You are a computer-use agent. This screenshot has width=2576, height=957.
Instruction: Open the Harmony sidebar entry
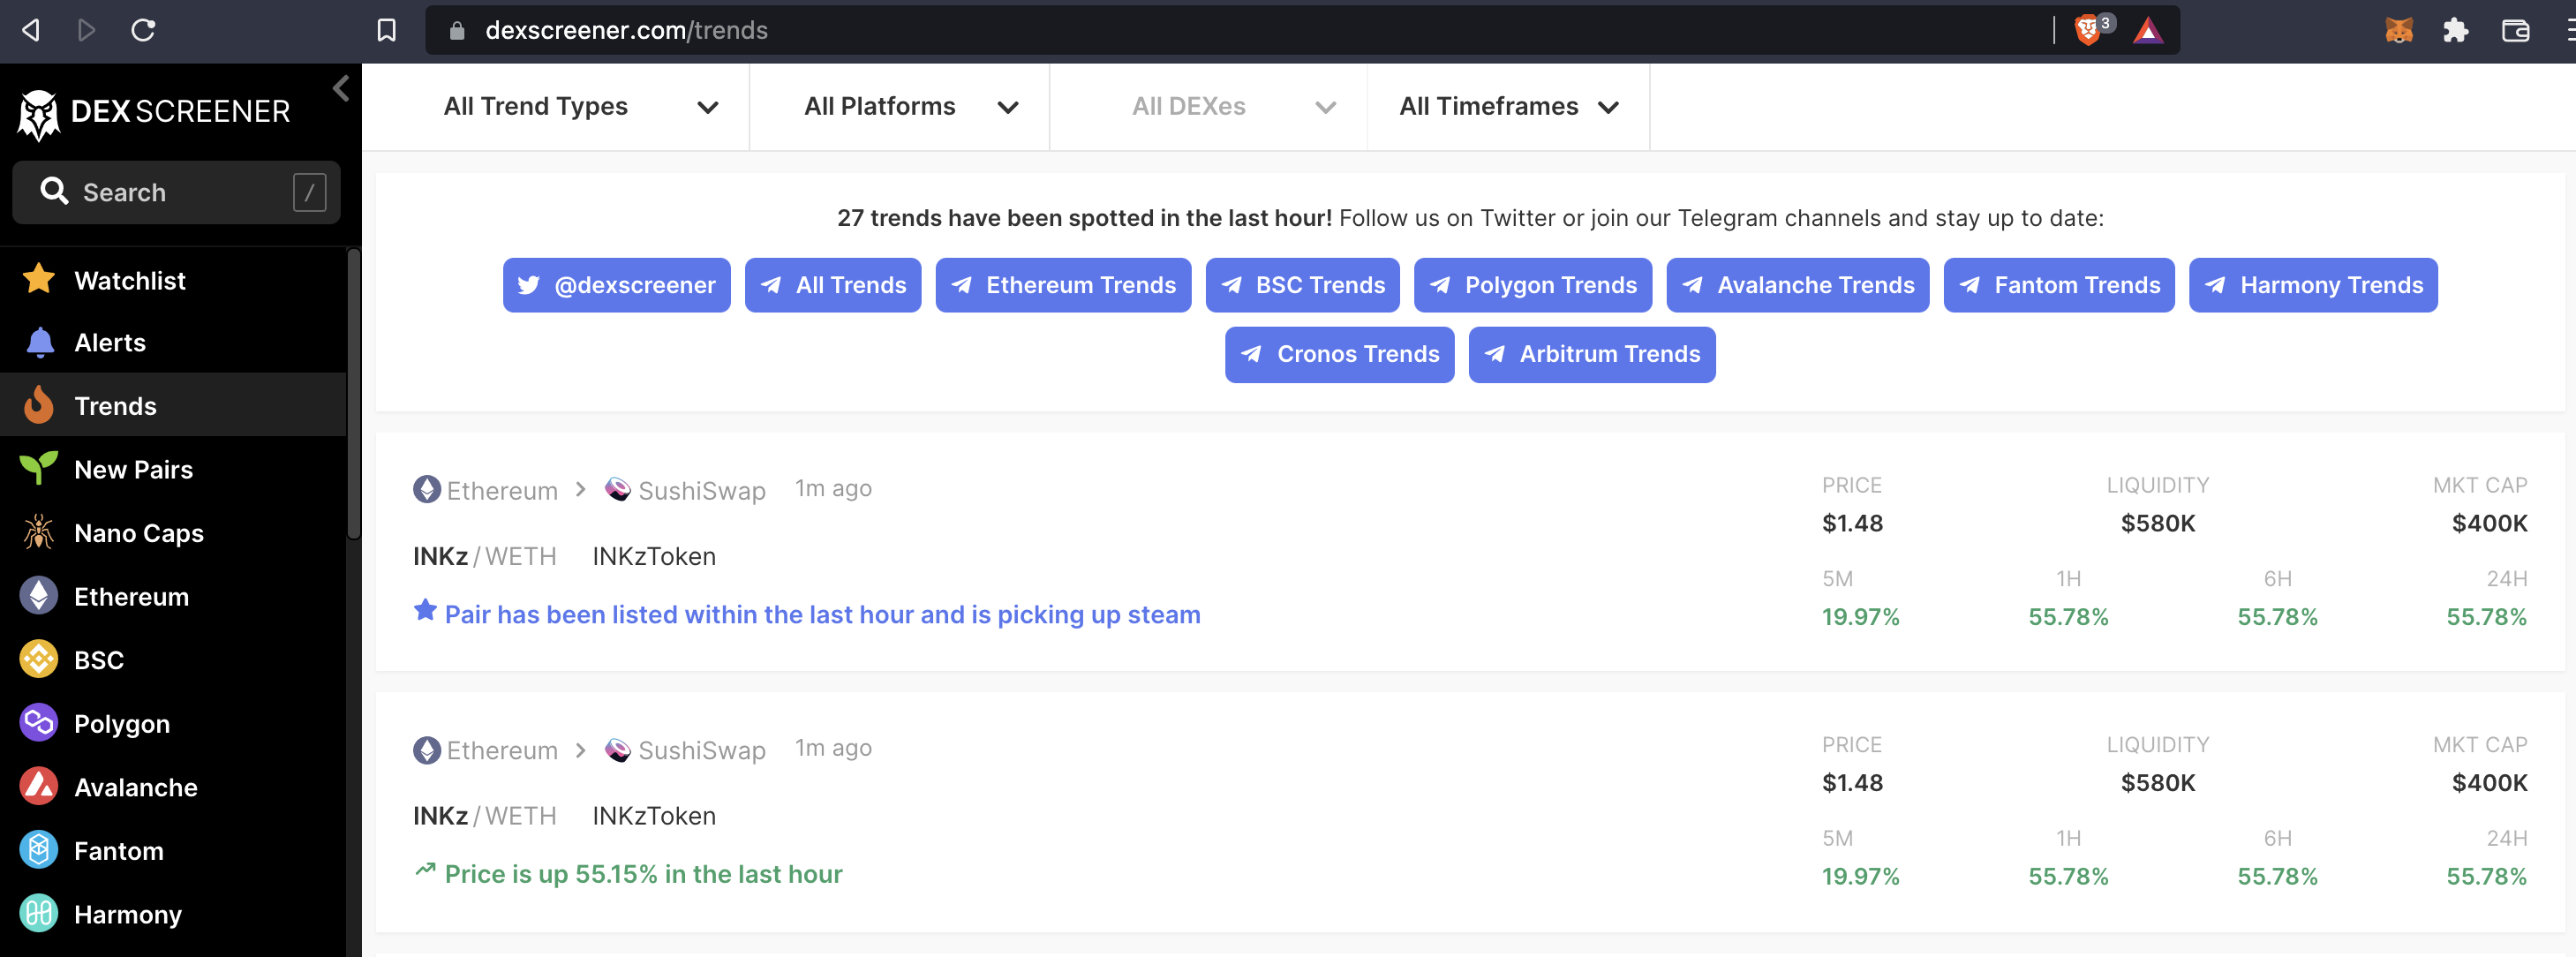pyautogui.click(x=38, y=914)
